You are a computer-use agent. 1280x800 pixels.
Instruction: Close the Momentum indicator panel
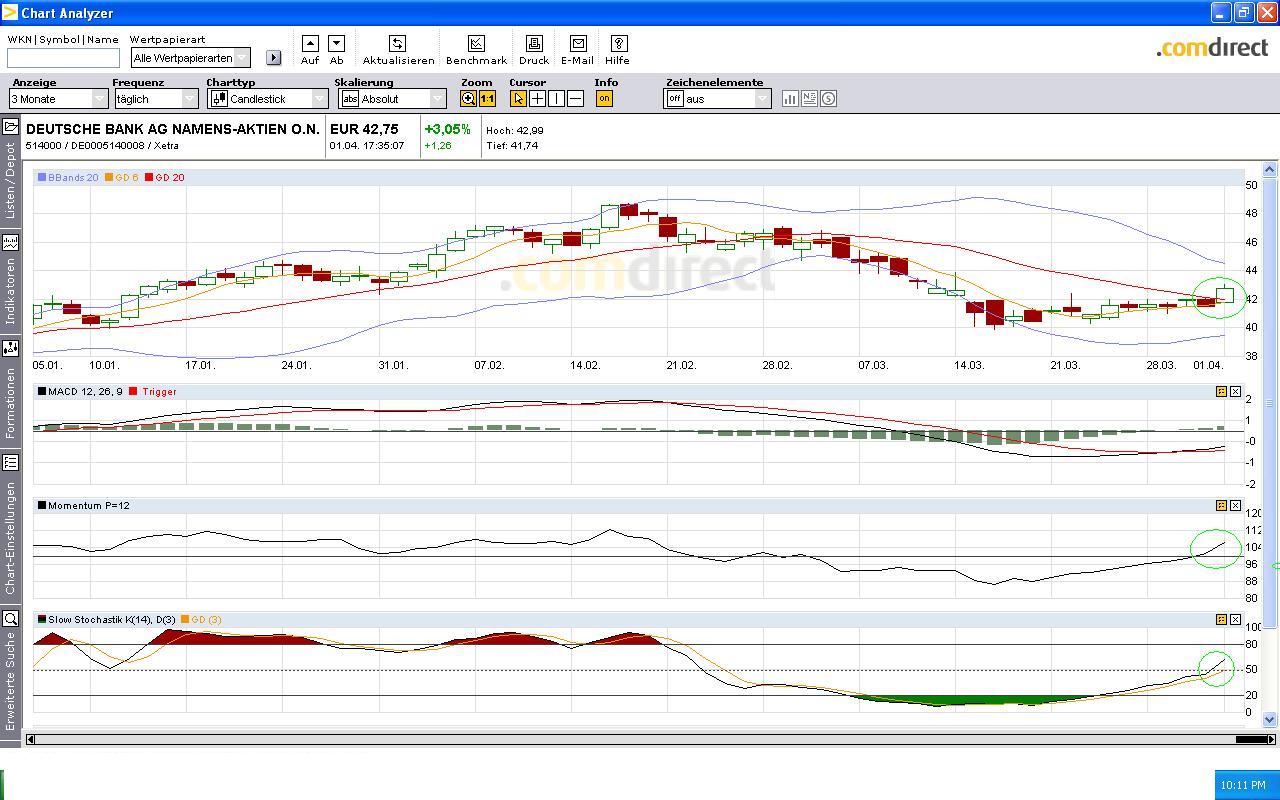[x=1236, y=505]
